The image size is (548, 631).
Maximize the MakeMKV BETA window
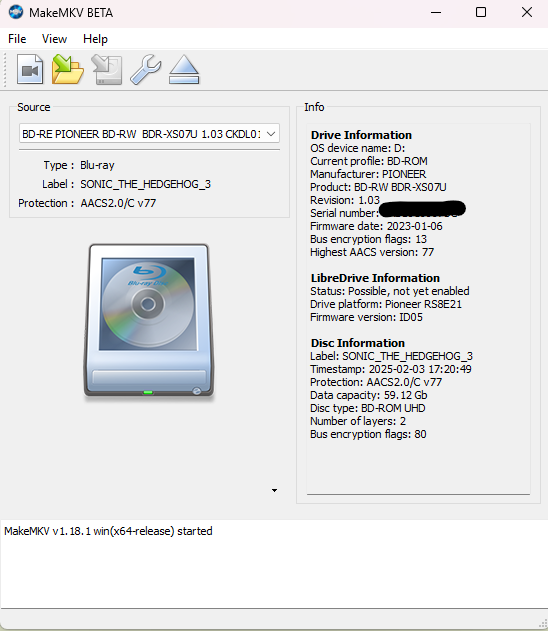pos(481,12)
